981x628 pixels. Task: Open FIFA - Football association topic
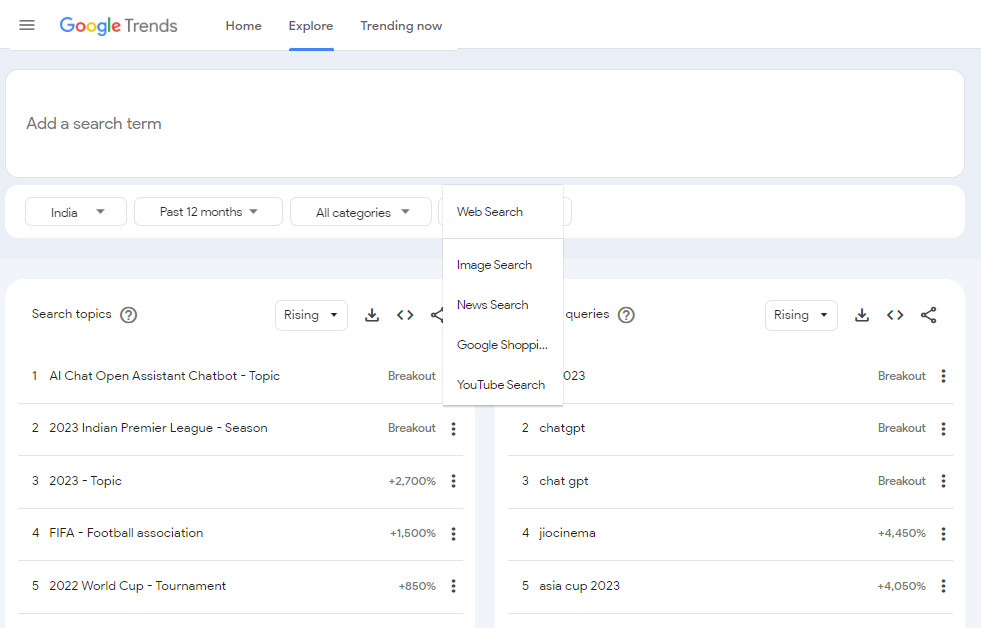click(x=126, y=533)
